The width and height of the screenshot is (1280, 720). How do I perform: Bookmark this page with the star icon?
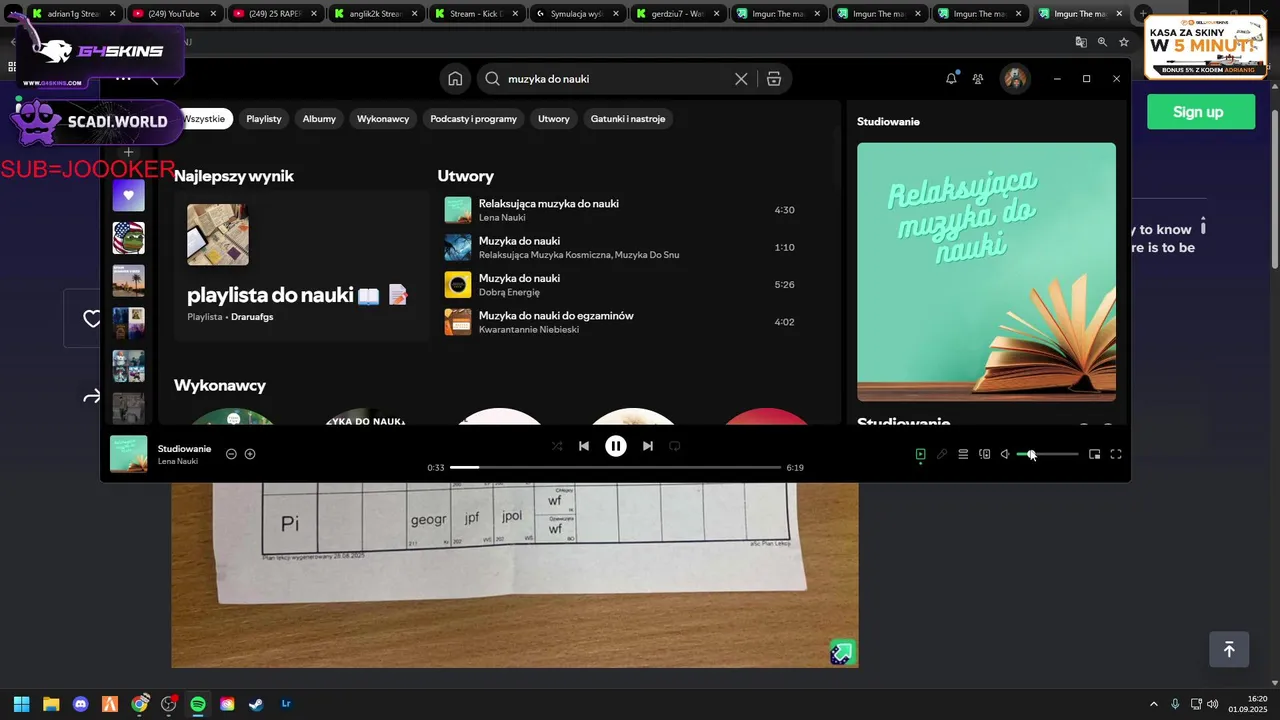(x=1124, y=42)
